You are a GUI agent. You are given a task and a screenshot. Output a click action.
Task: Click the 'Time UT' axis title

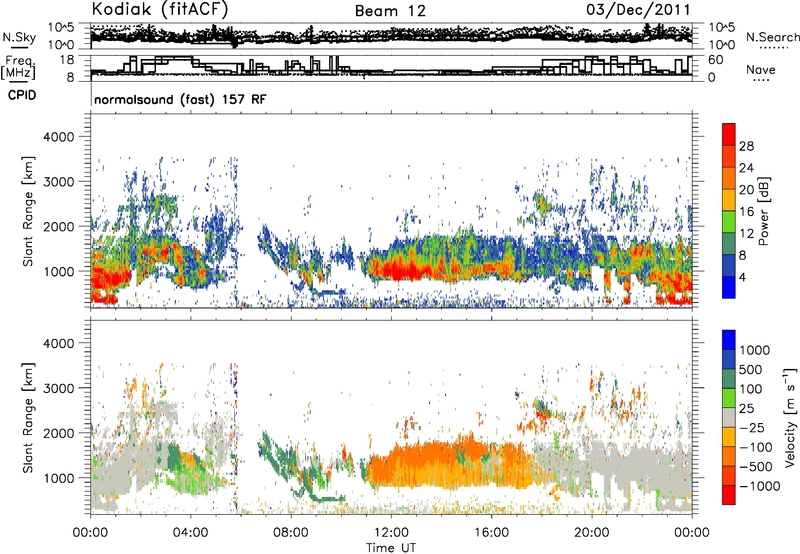pyautogui.click(x=391, y=548)
